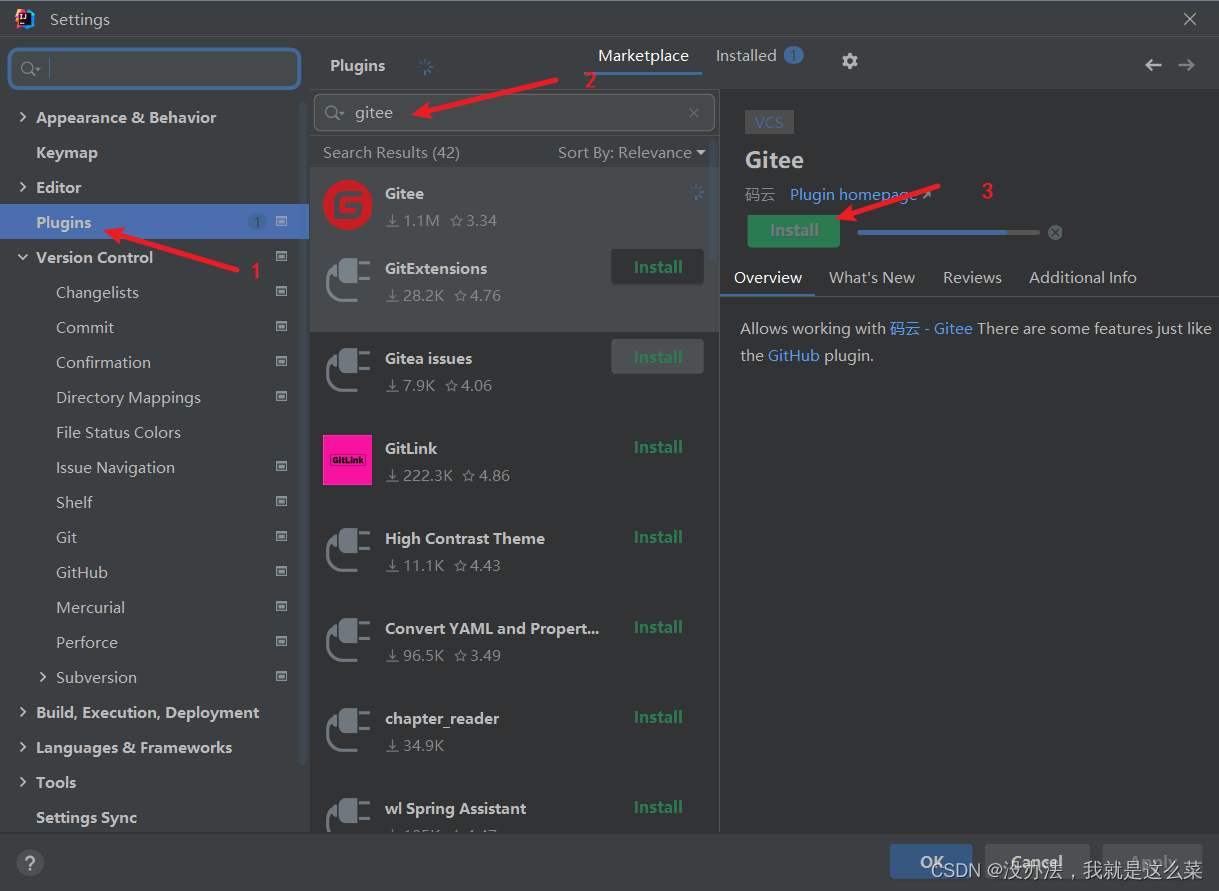Screen dimensions: 1219x891
Task: Open the Reviews tab
Action: [x=972, y=277]
